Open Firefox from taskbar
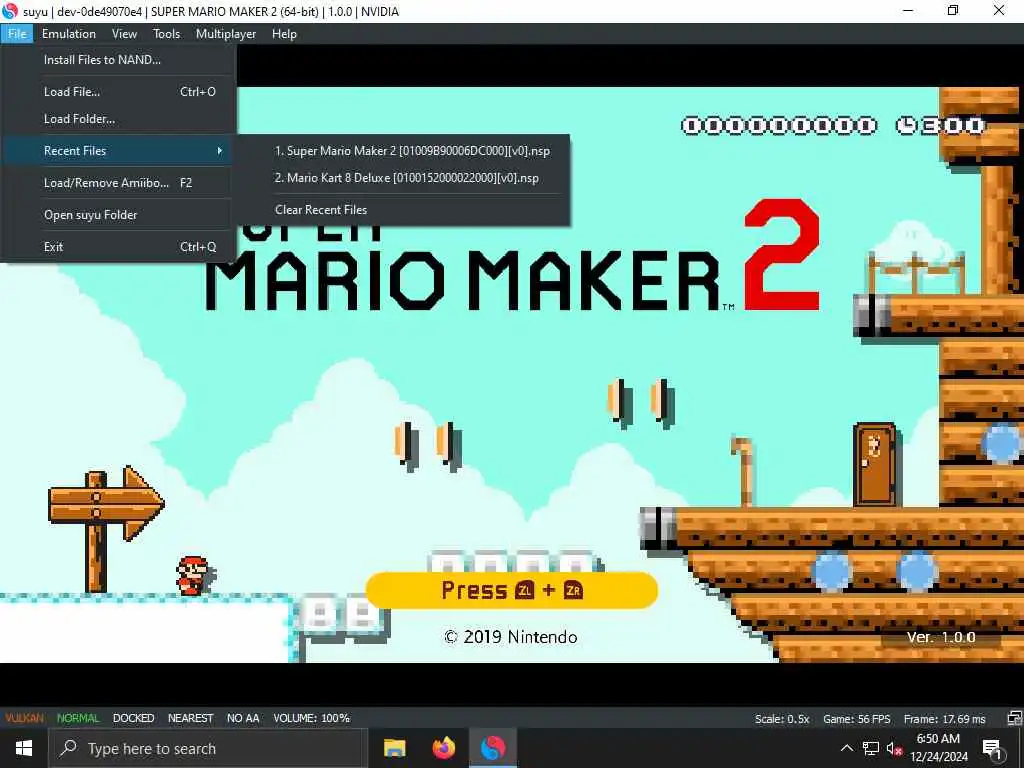 point(444,748)
